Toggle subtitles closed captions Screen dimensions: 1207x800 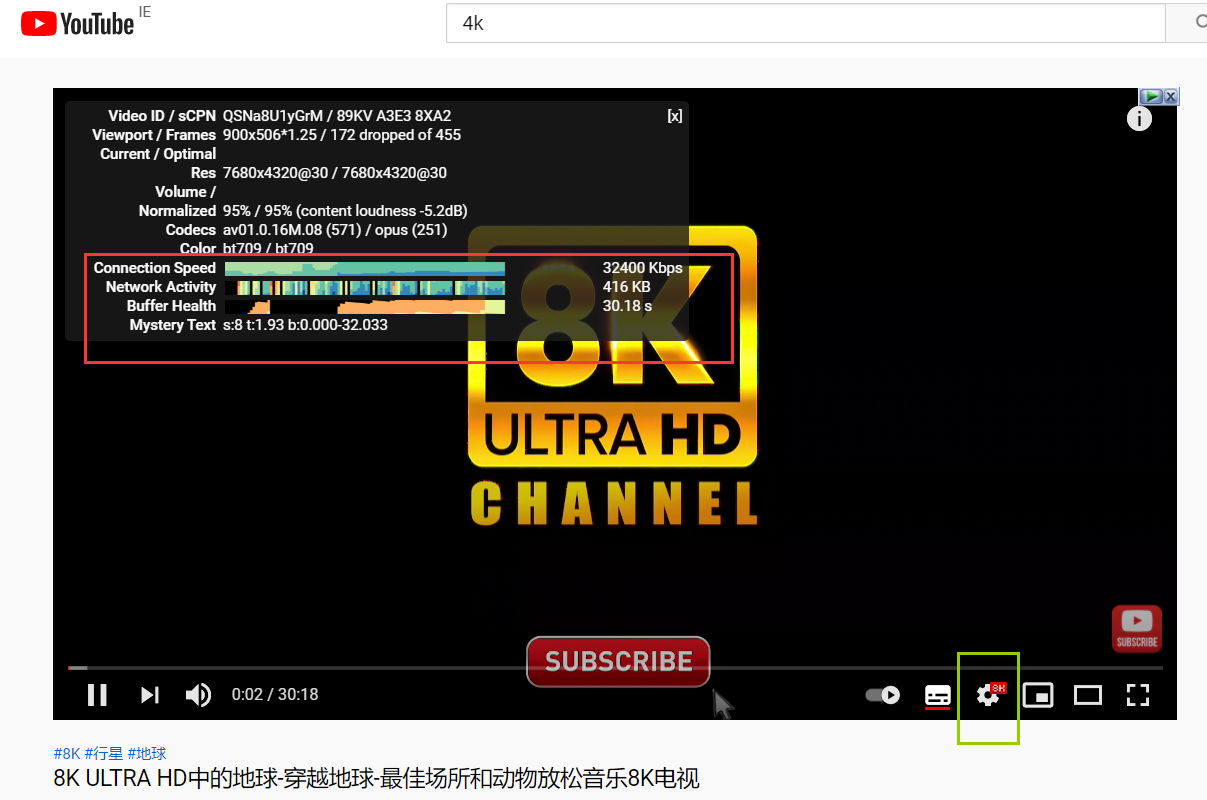point(937,695)
